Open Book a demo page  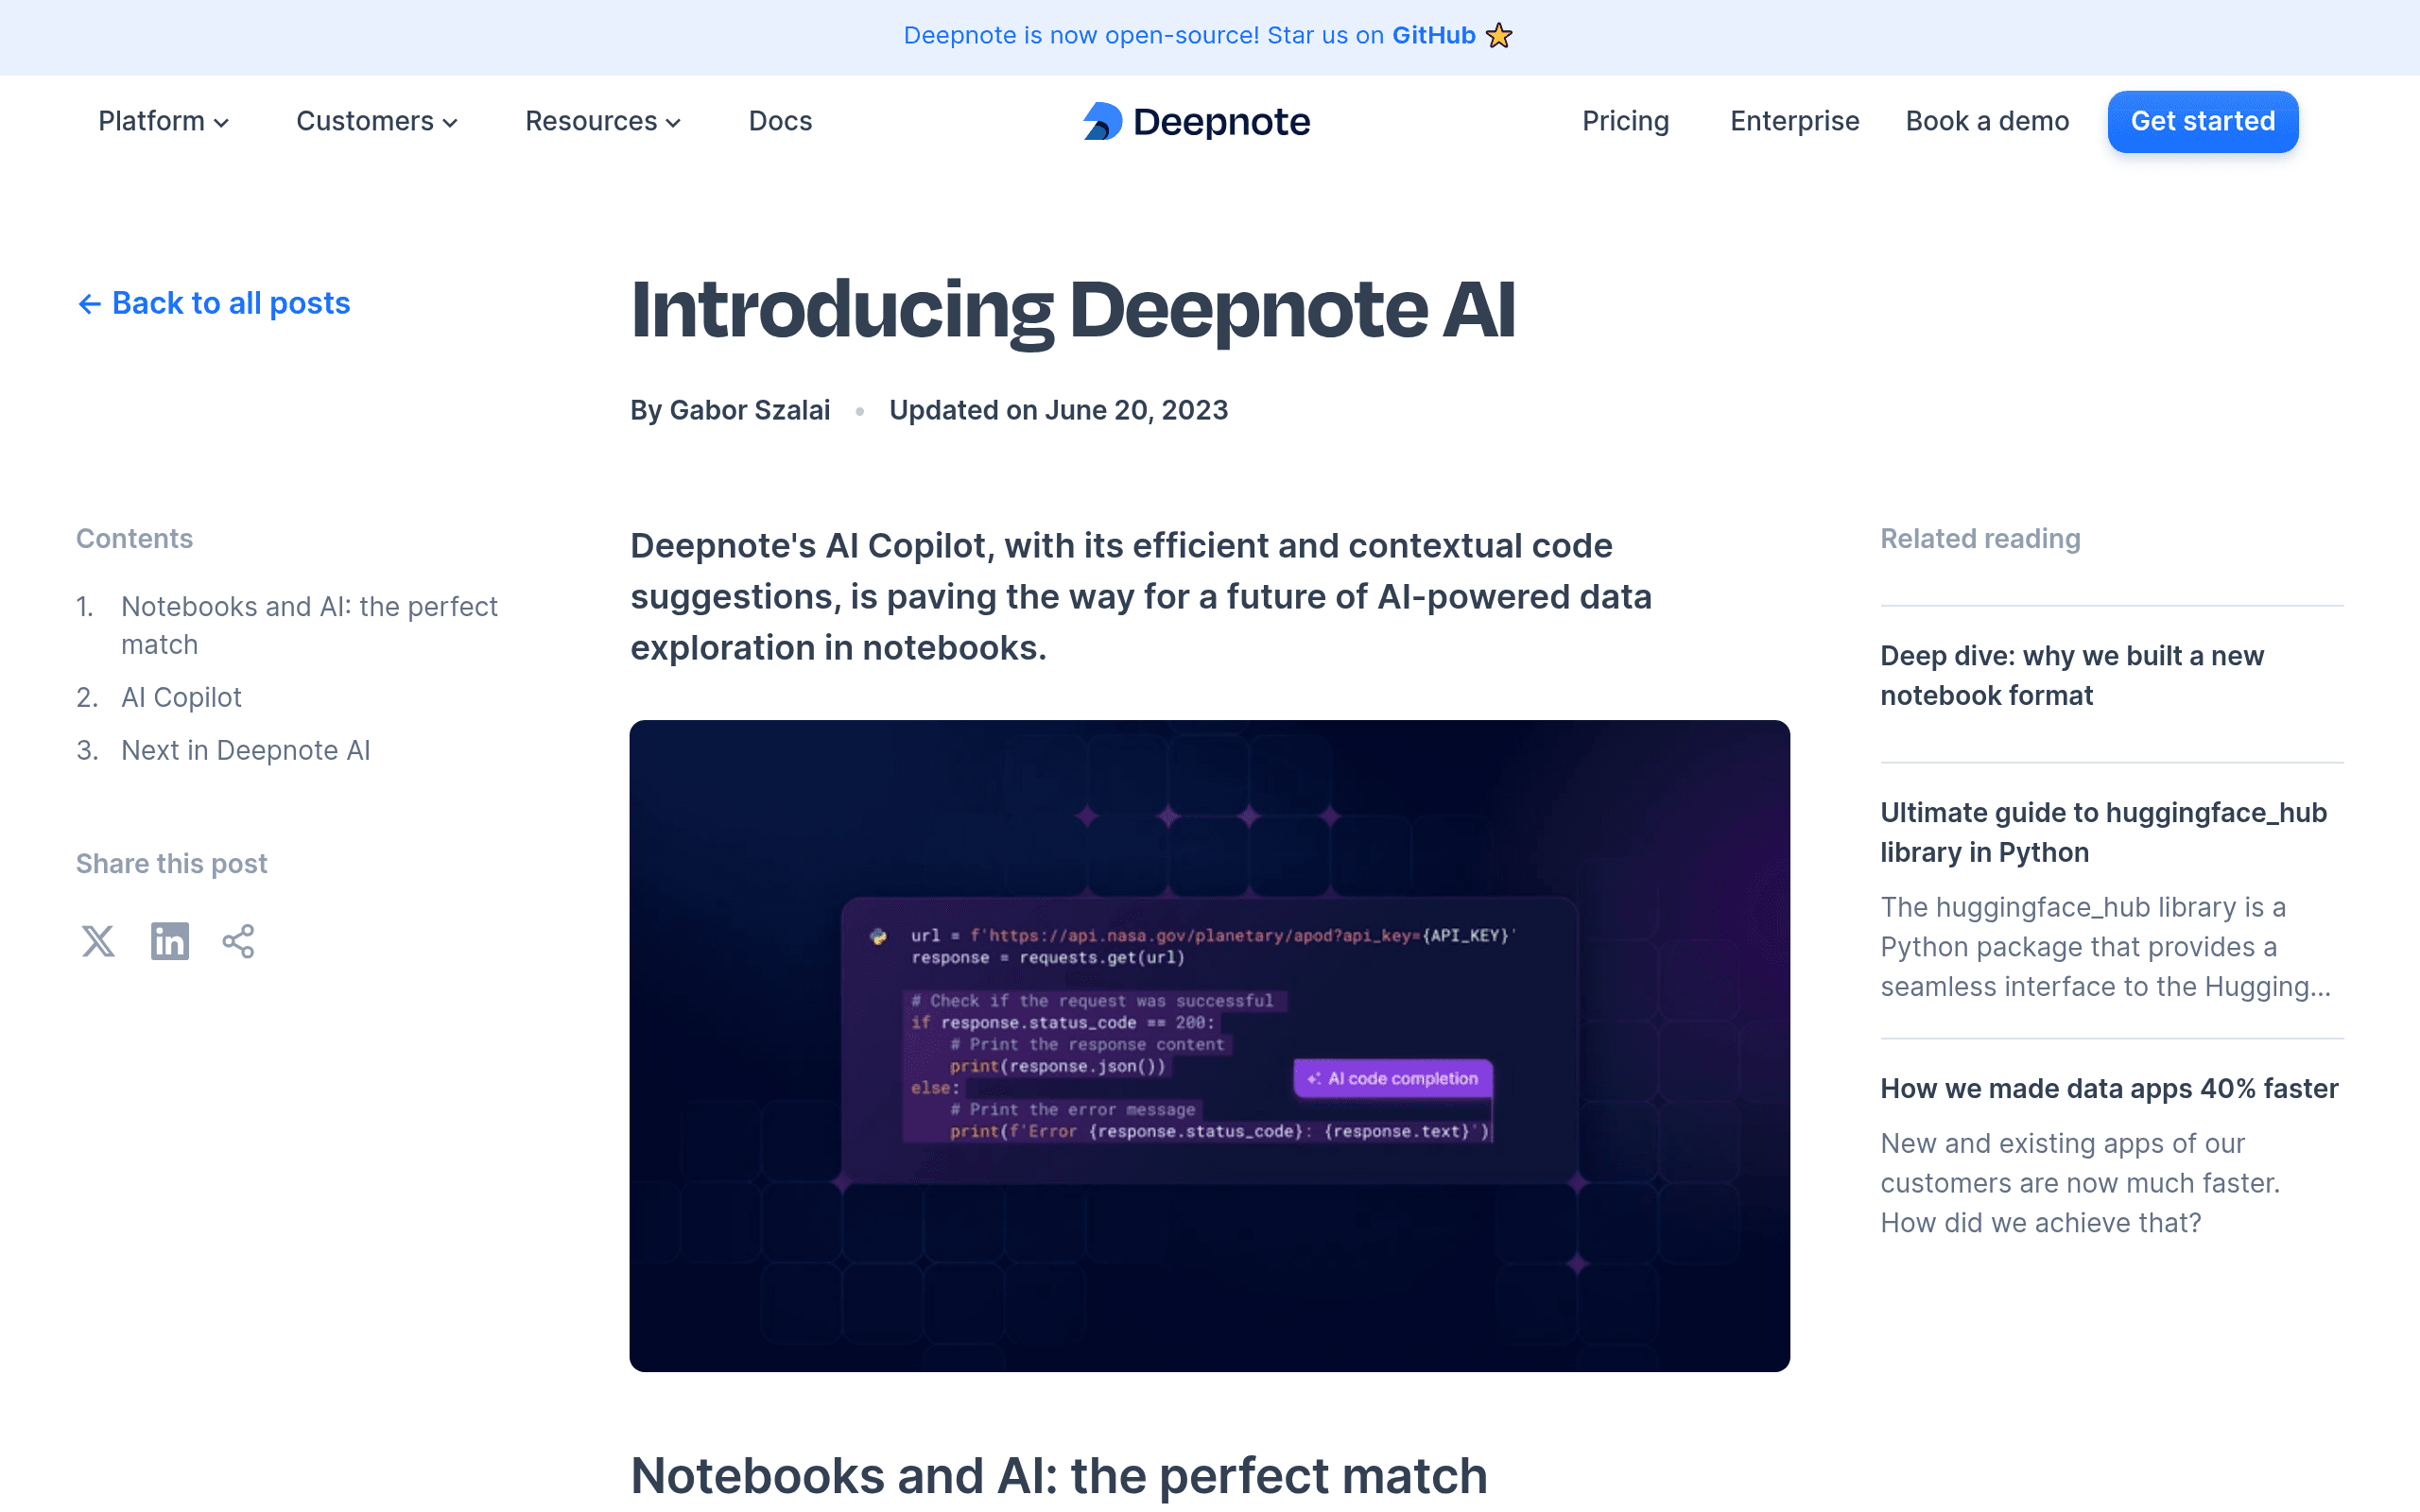pyautogui.click(x=1987, y=121)
